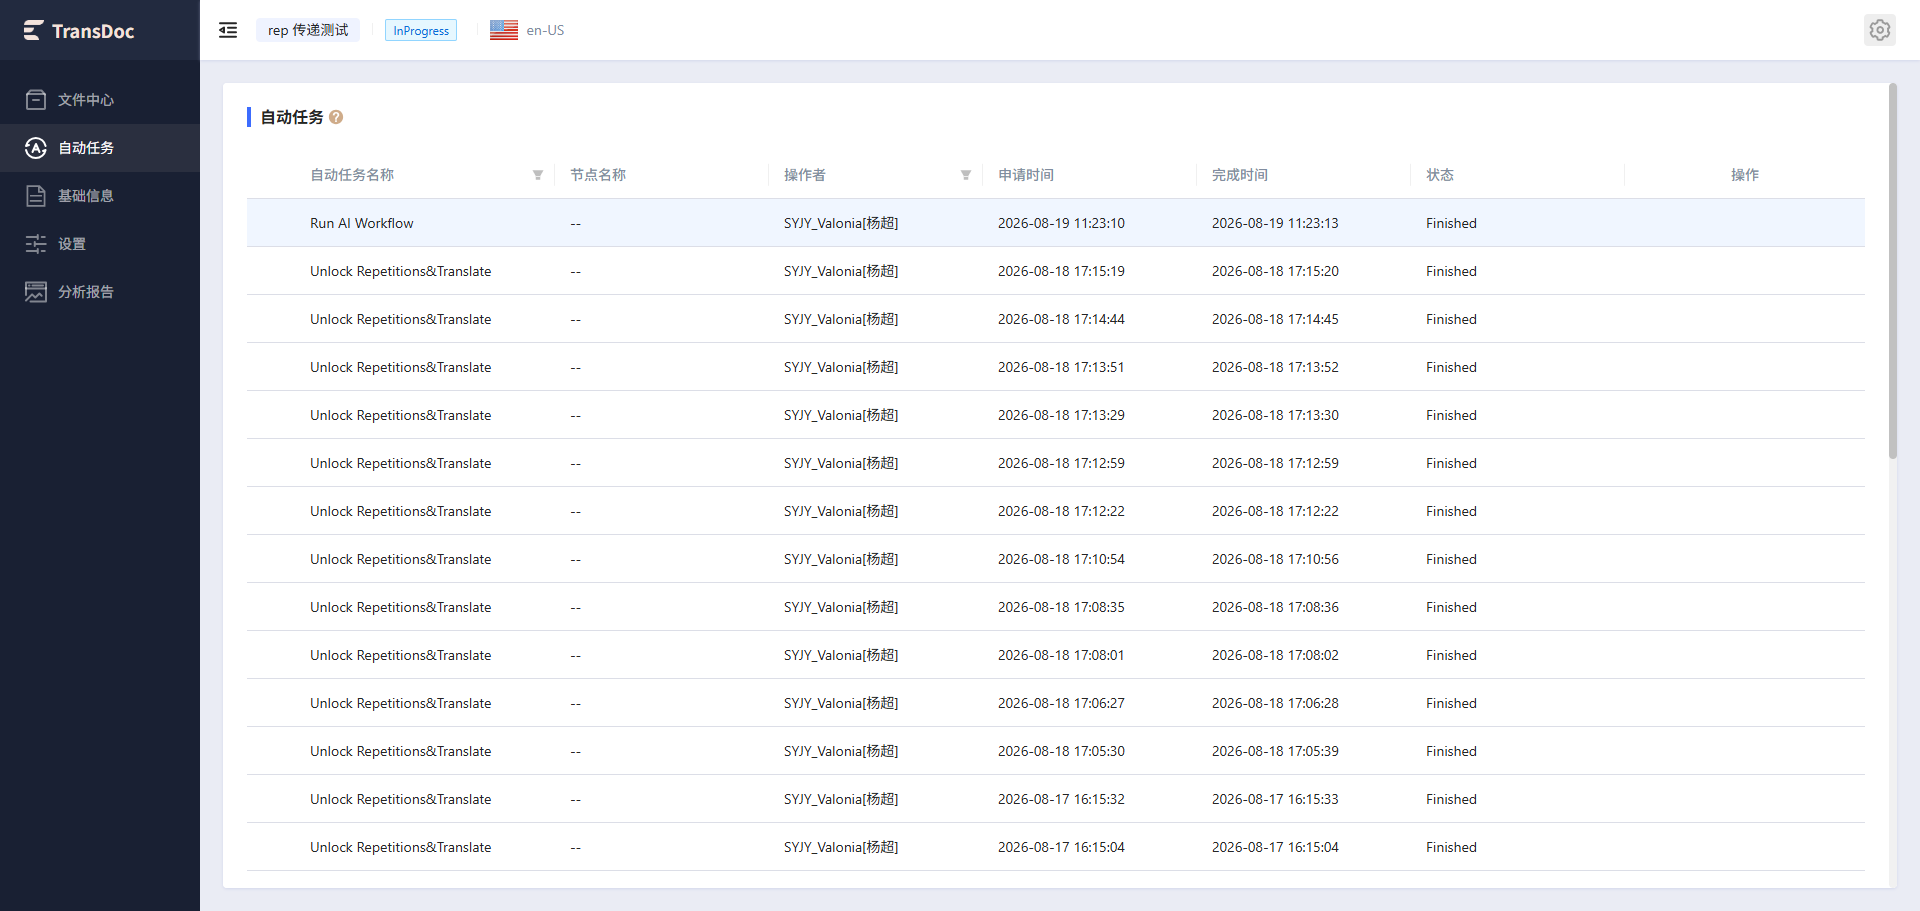Click the 申请时间 column header
The width and height of the screenshot is (1920, 911).
click(x=1026, y=175)
